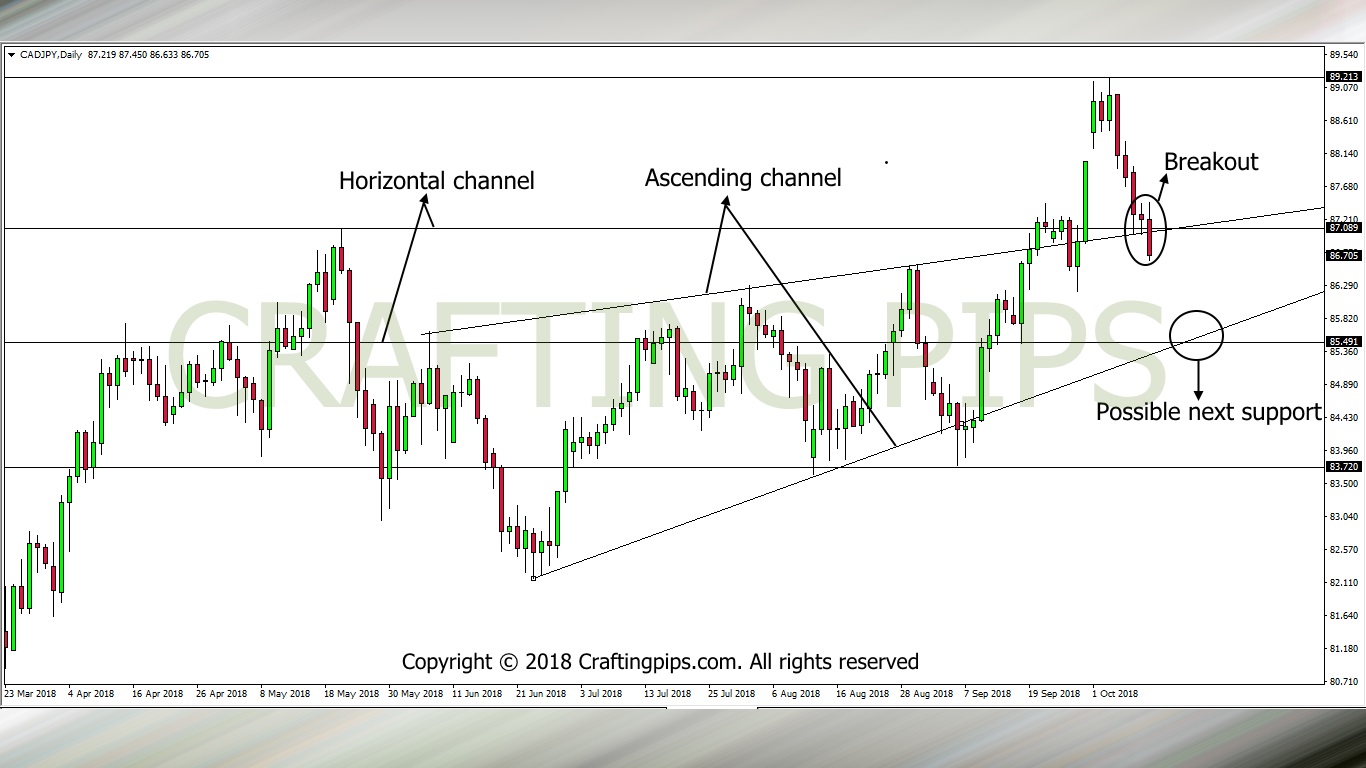Click the 83.040 price scale value

1343,517
